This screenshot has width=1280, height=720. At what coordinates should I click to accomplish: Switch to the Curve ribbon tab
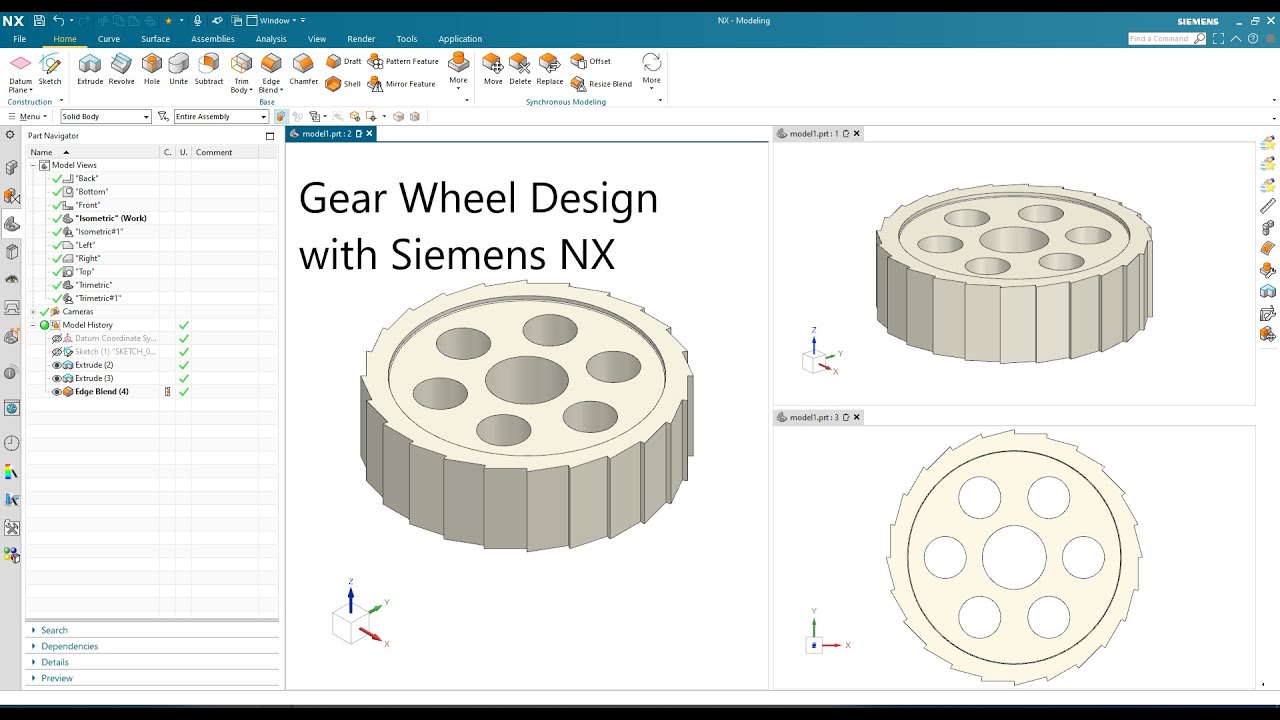(109, 39)
